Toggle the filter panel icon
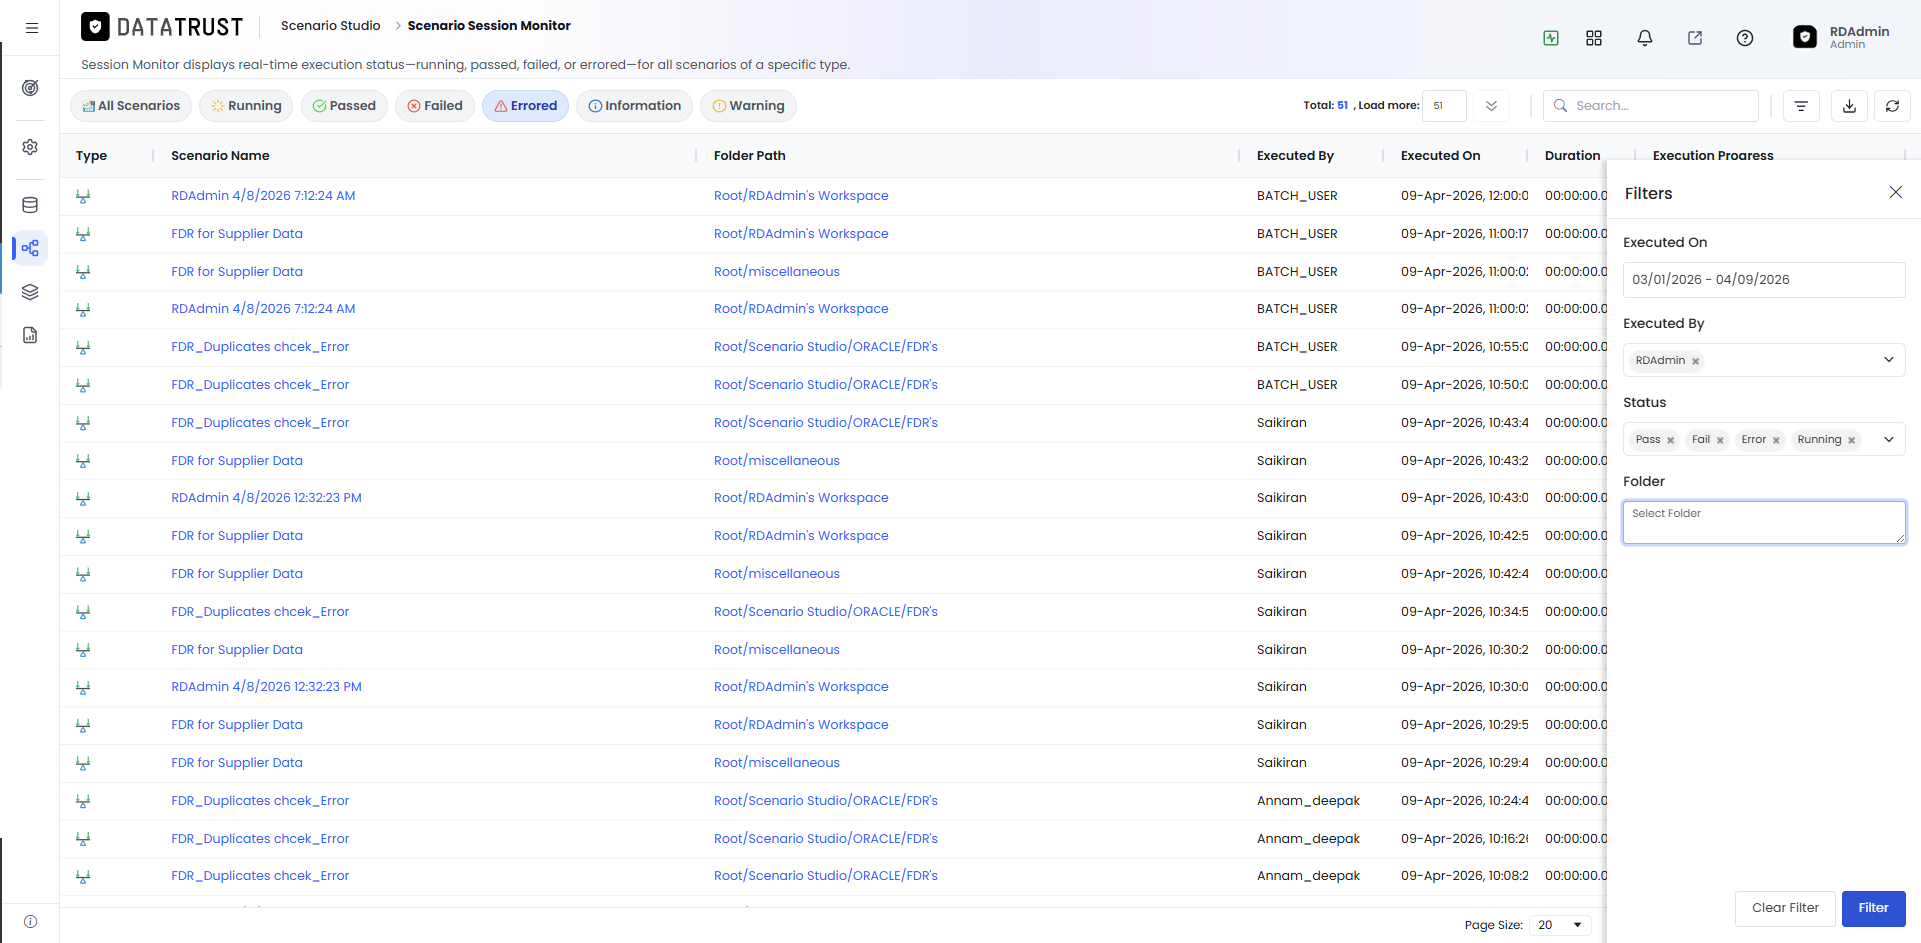The height and width of the screenshot is (943, 1921). (1801, 106)
